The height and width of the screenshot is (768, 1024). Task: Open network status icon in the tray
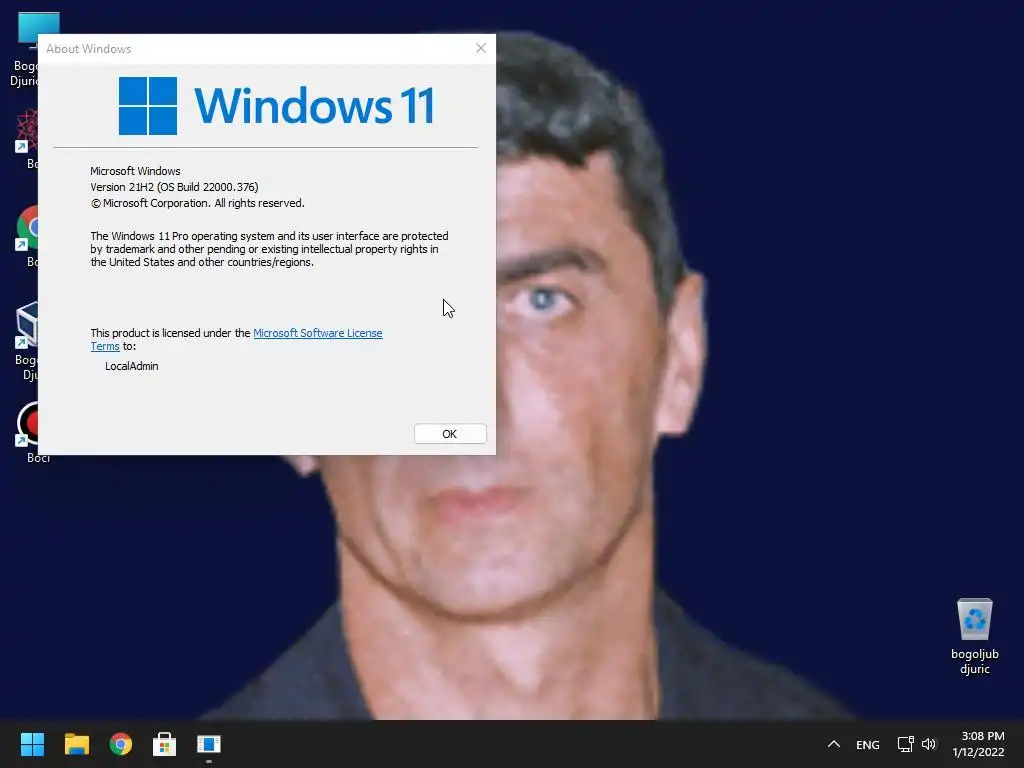[905, 744]
